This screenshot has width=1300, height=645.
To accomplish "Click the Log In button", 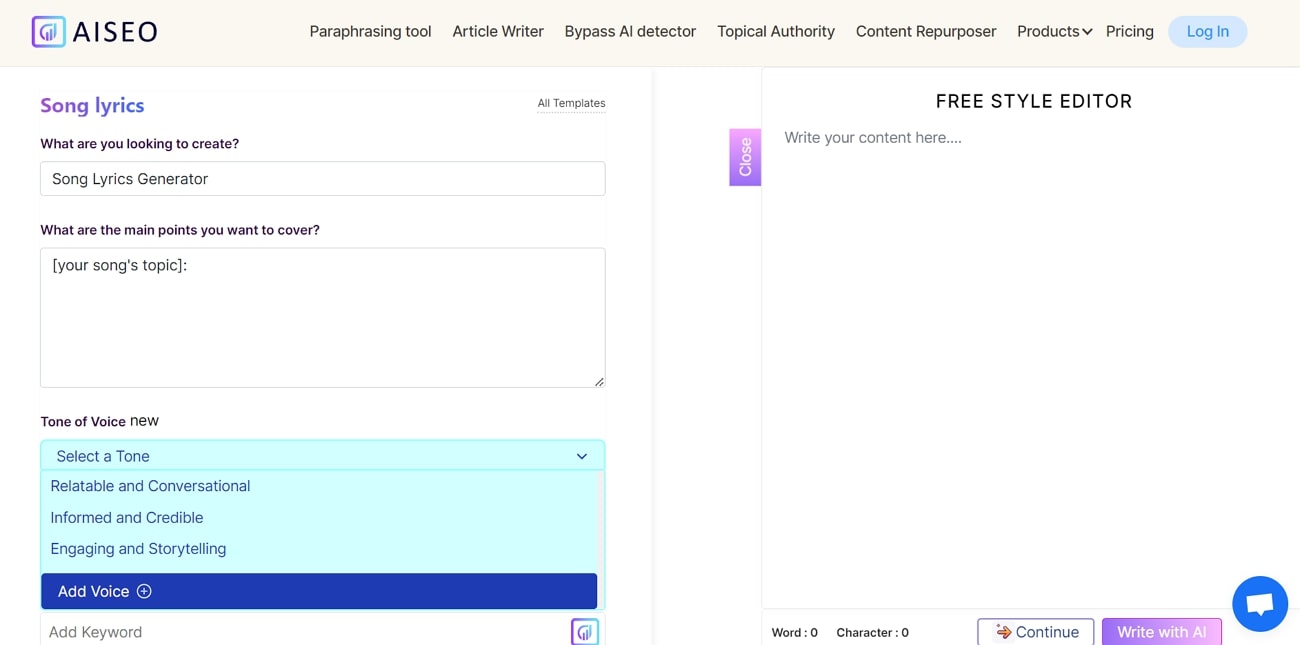I will (x=1207, y=31).
